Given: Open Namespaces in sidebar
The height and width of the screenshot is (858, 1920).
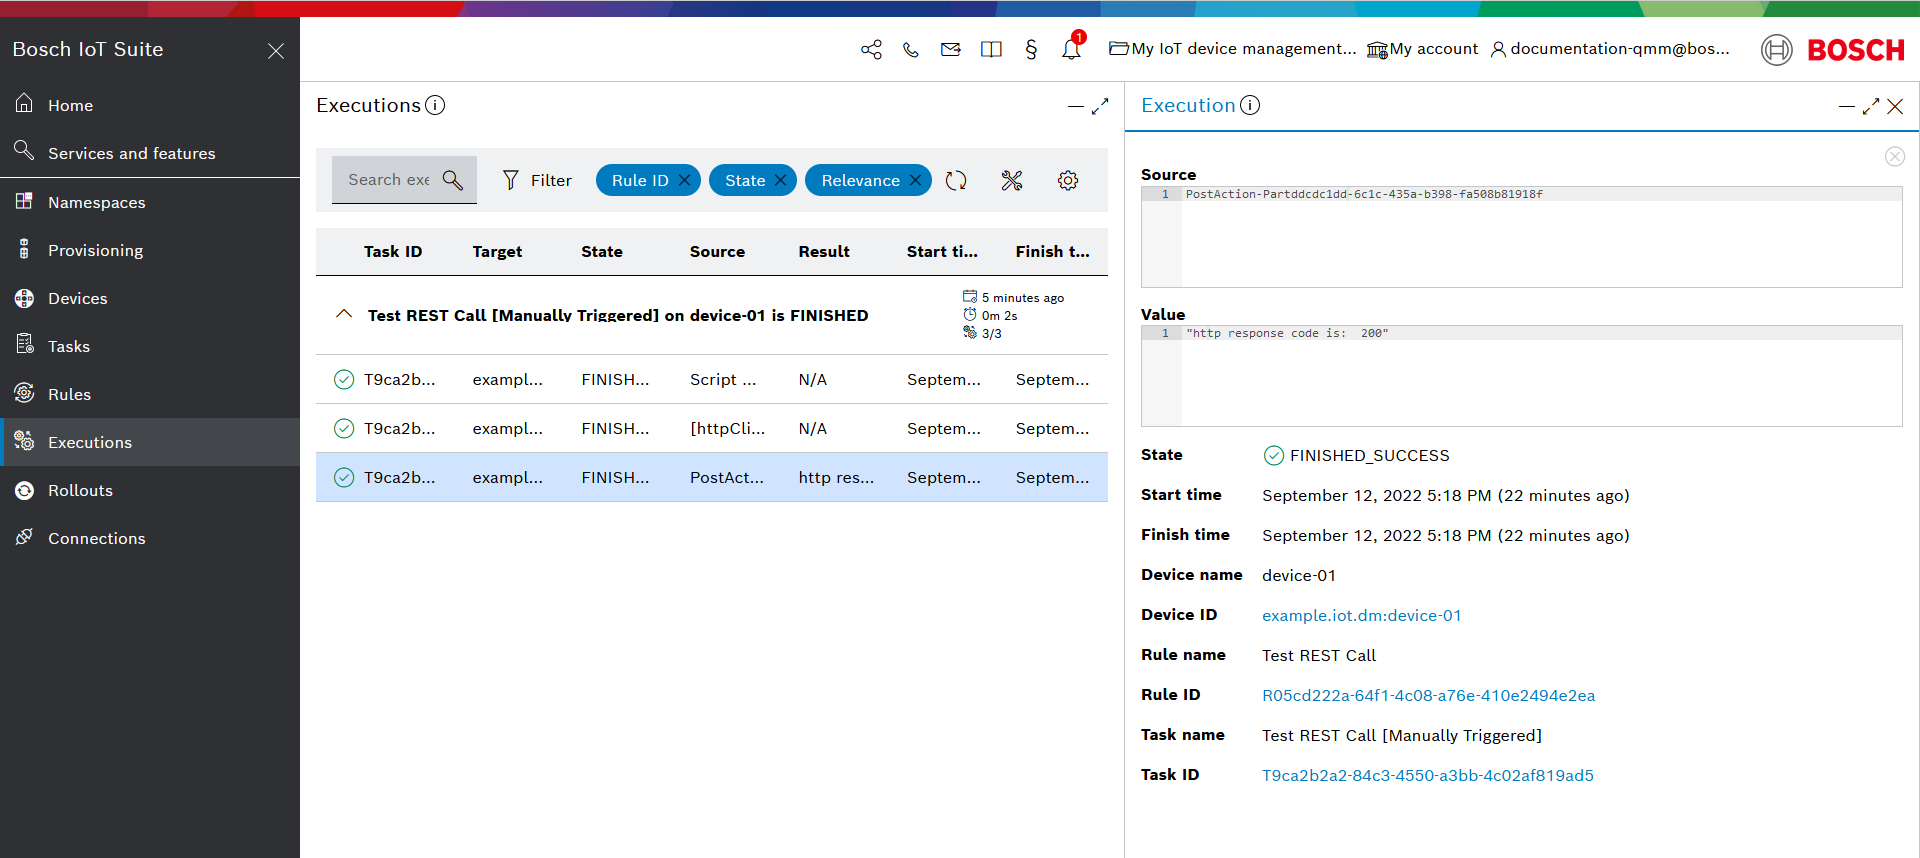Looking at the screenshot, I should click(150, 202).
